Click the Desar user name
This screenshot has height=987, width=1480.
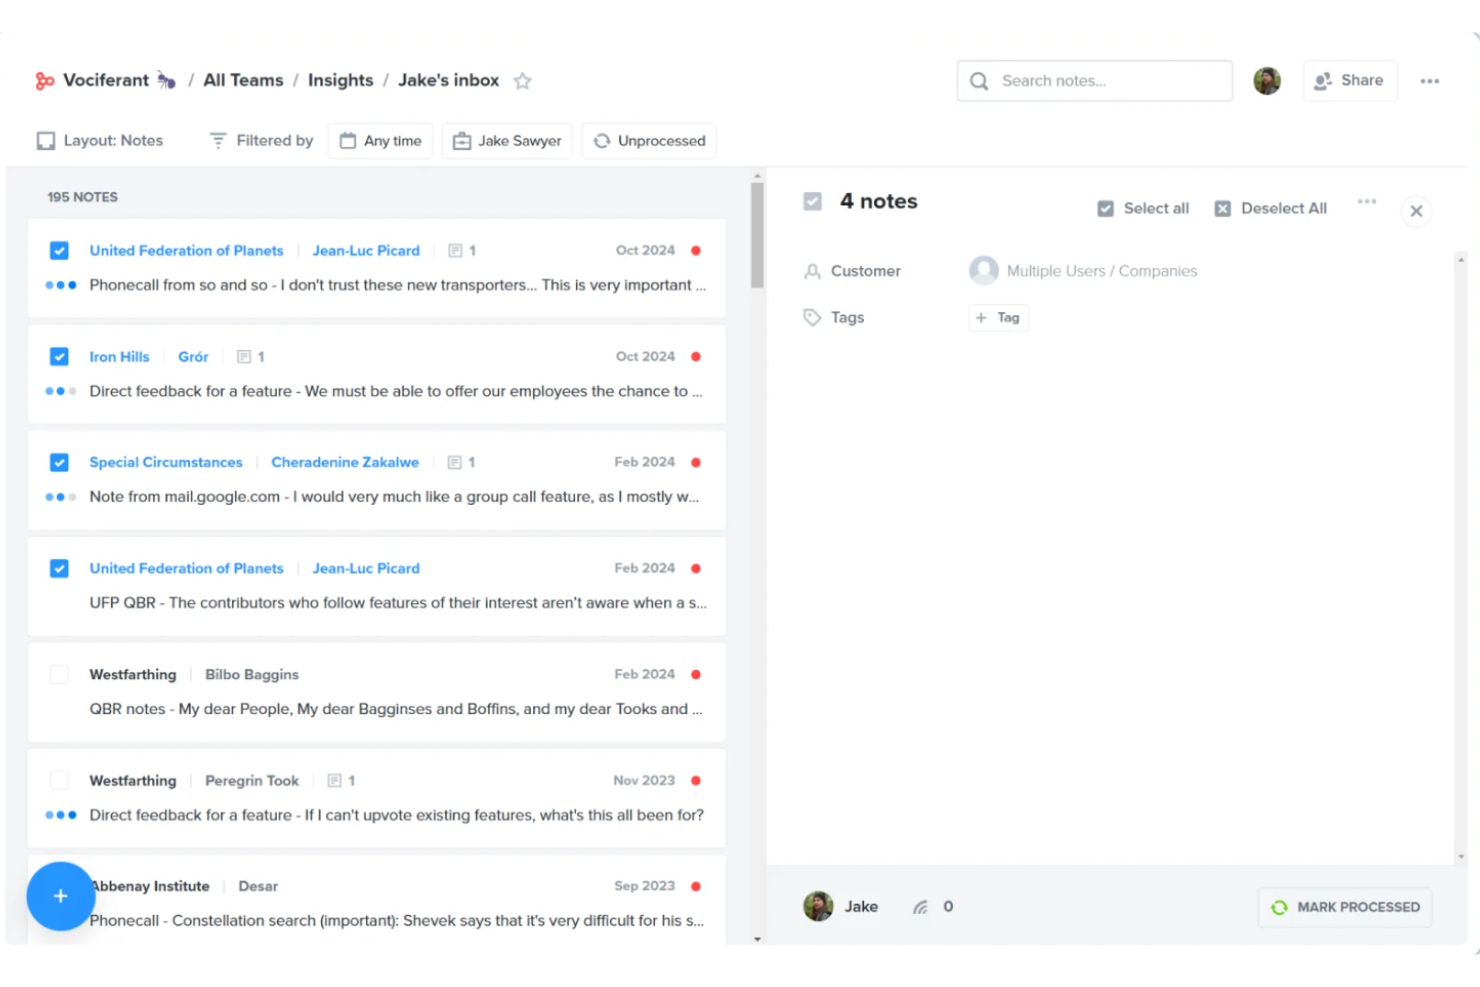click(x=258, y=887)
